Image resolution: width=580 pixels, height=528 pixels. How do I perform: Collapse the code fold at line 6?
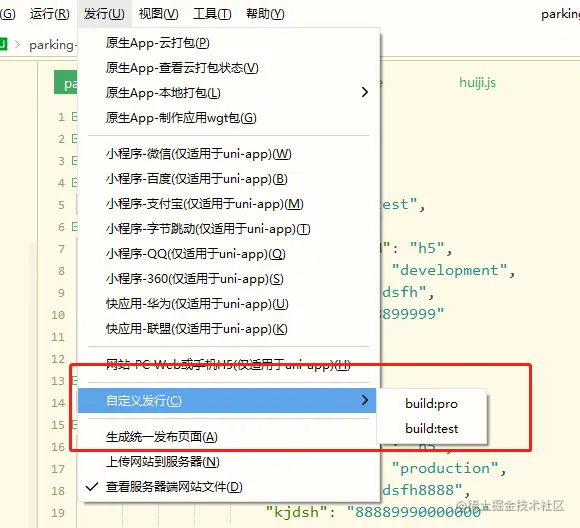[75, 226]
